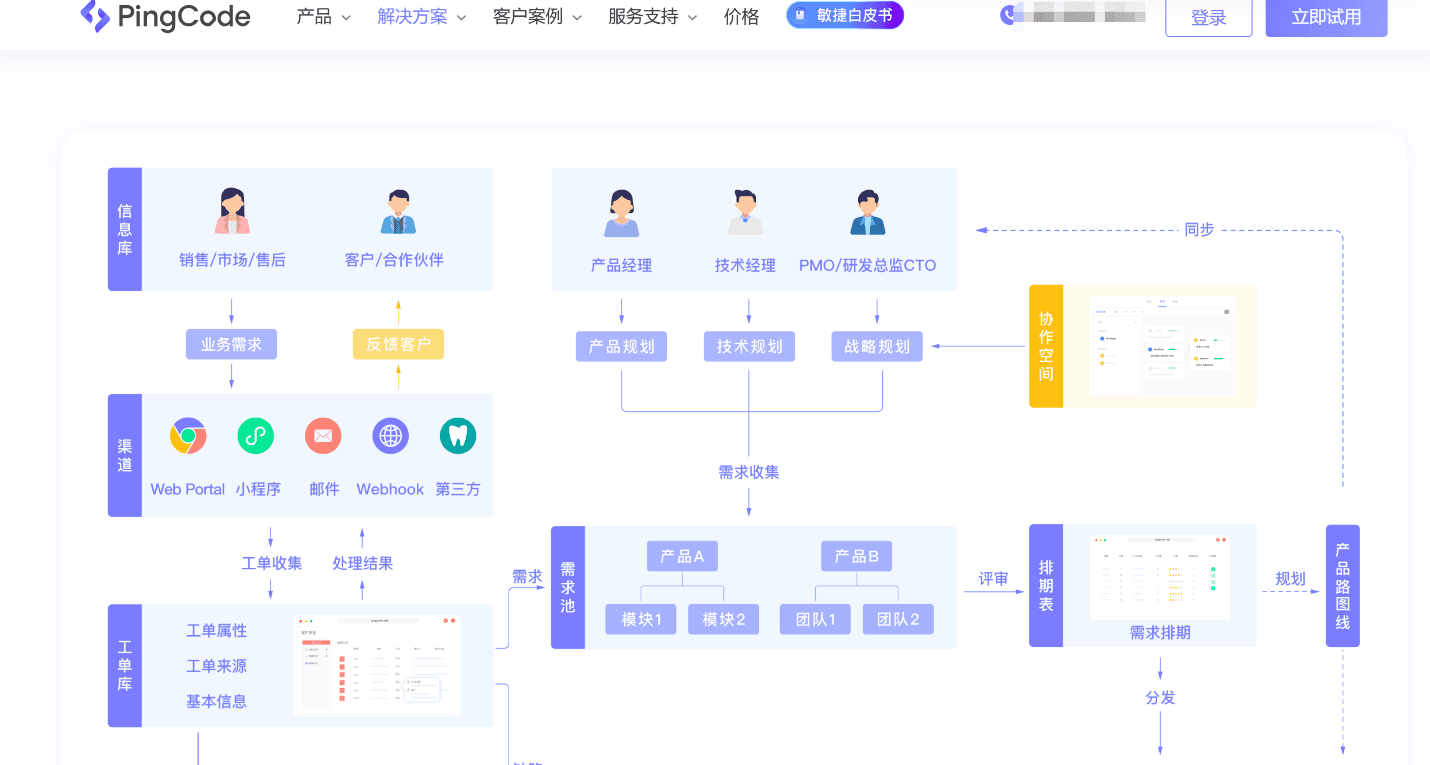The image size is (1430, 765).
Task: Go to the 价格 page
Action: tap(742, 17)
